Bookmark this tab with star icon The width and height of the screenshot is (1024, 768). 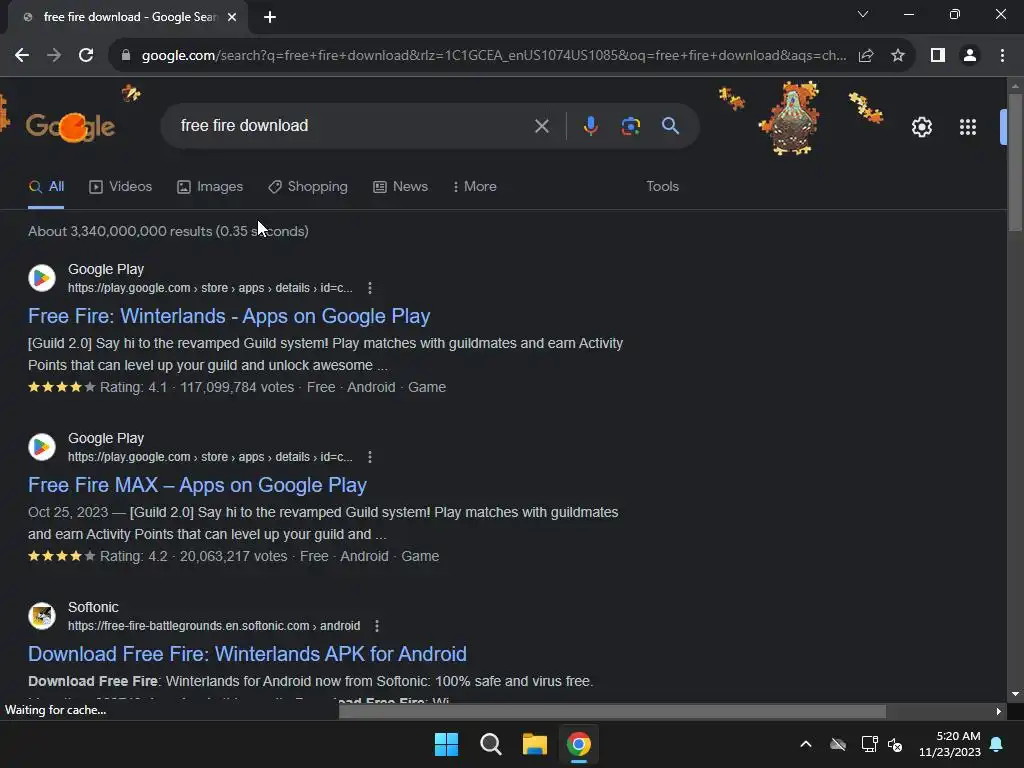click(898, 56)
